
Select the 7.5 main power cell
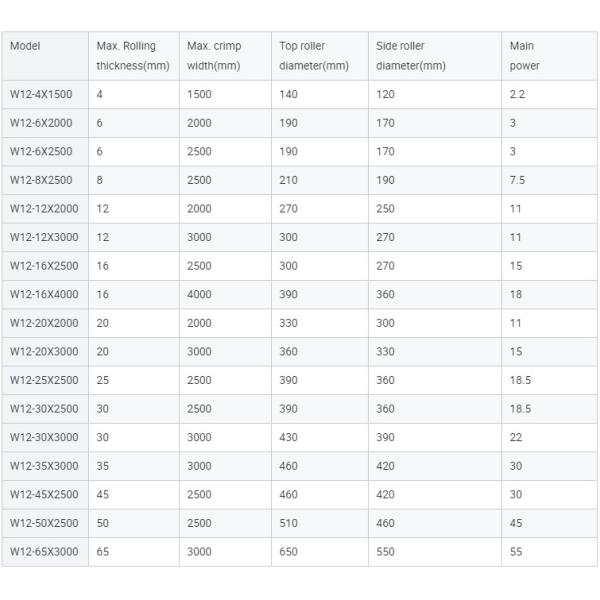[517, 180]
